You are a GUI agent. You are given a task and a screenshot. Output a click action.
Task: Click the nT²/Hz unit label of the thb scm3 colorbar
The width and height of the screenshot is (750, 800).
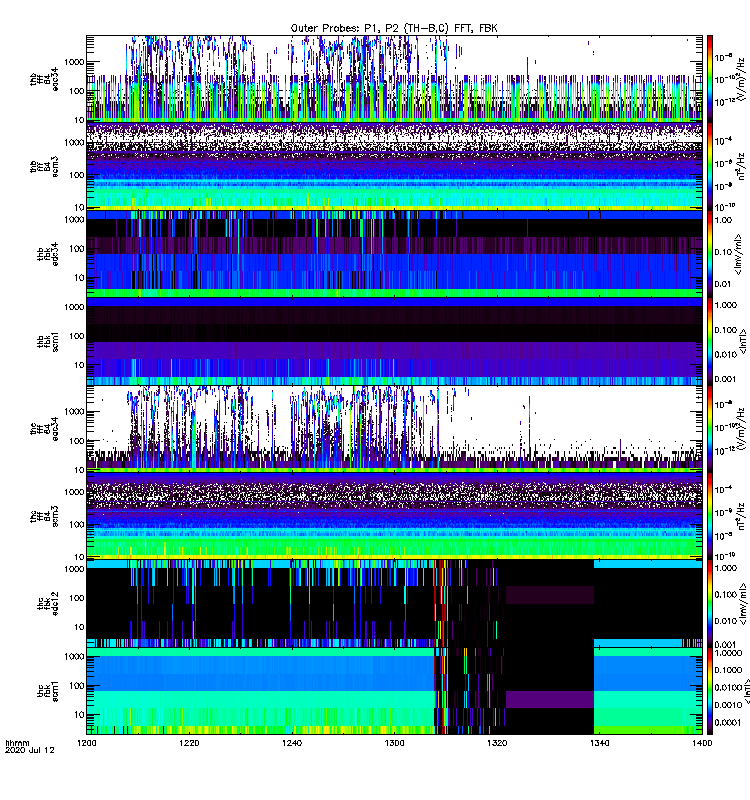point(742,167)
